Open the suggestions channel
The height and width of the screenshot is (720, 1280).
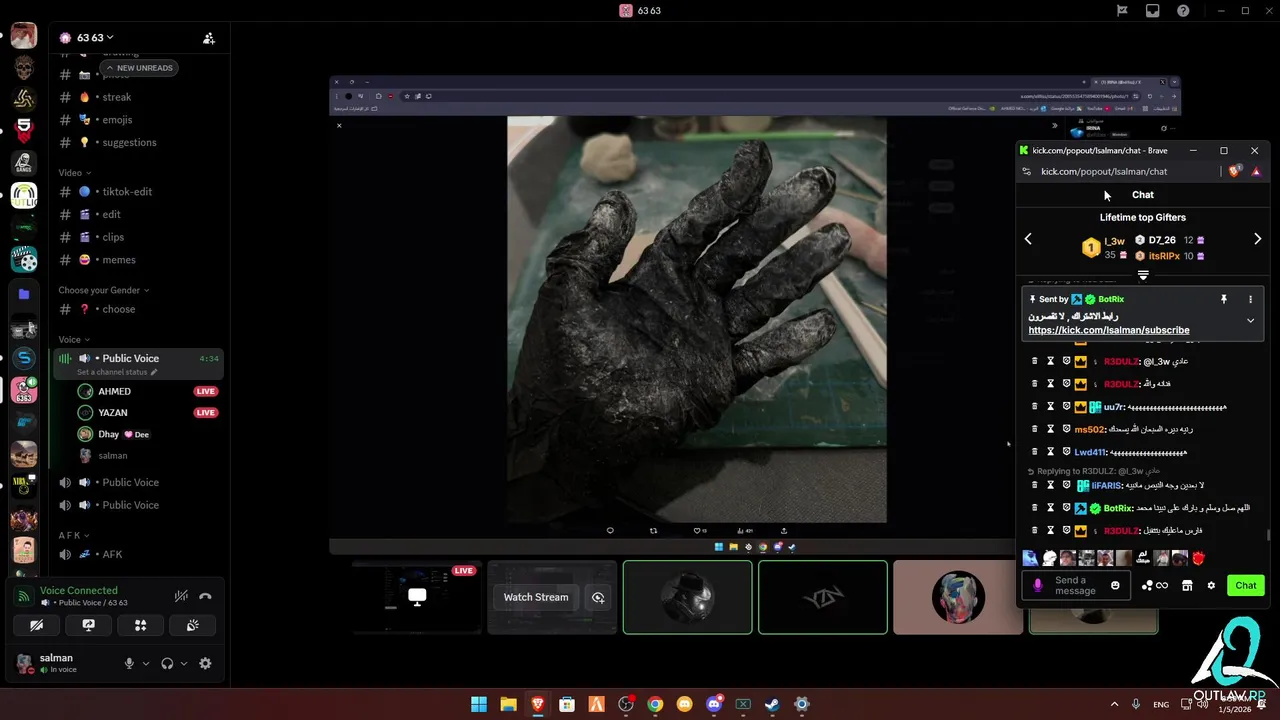click(x=139, y=143)
